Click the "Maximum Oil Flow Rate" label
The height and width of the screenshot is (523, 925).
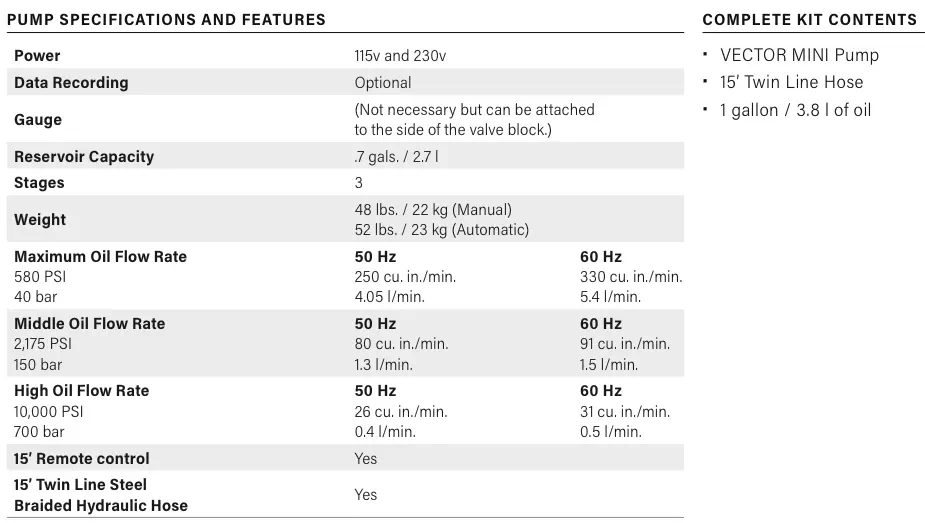100,256
